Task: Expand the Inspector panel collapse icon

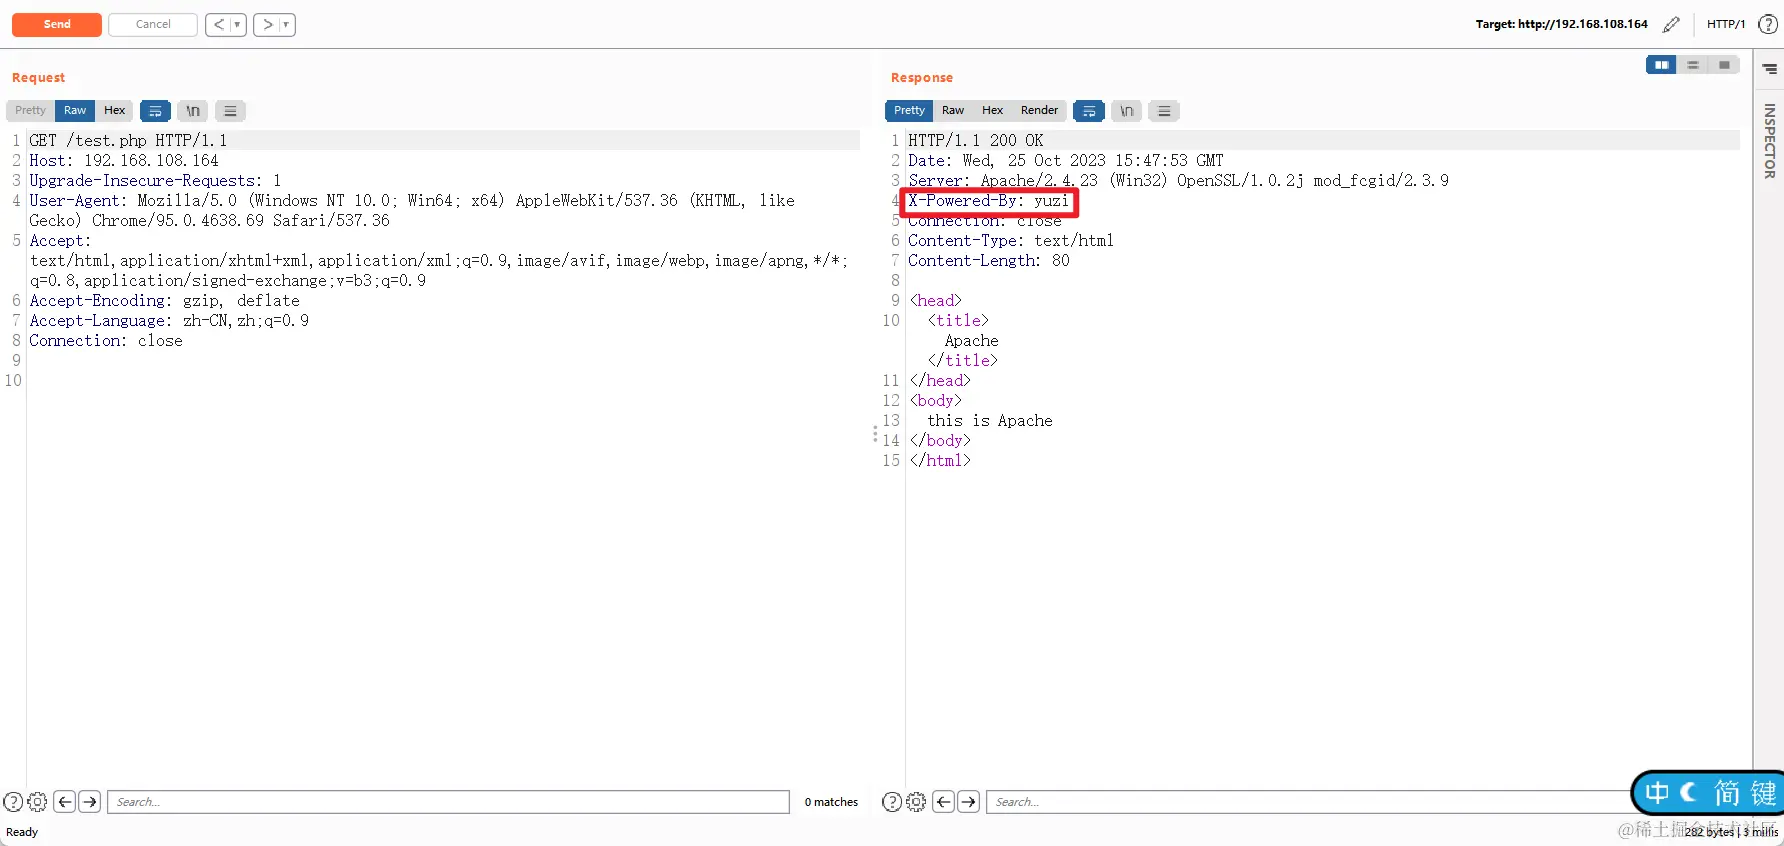Action: pos(1769,69)
